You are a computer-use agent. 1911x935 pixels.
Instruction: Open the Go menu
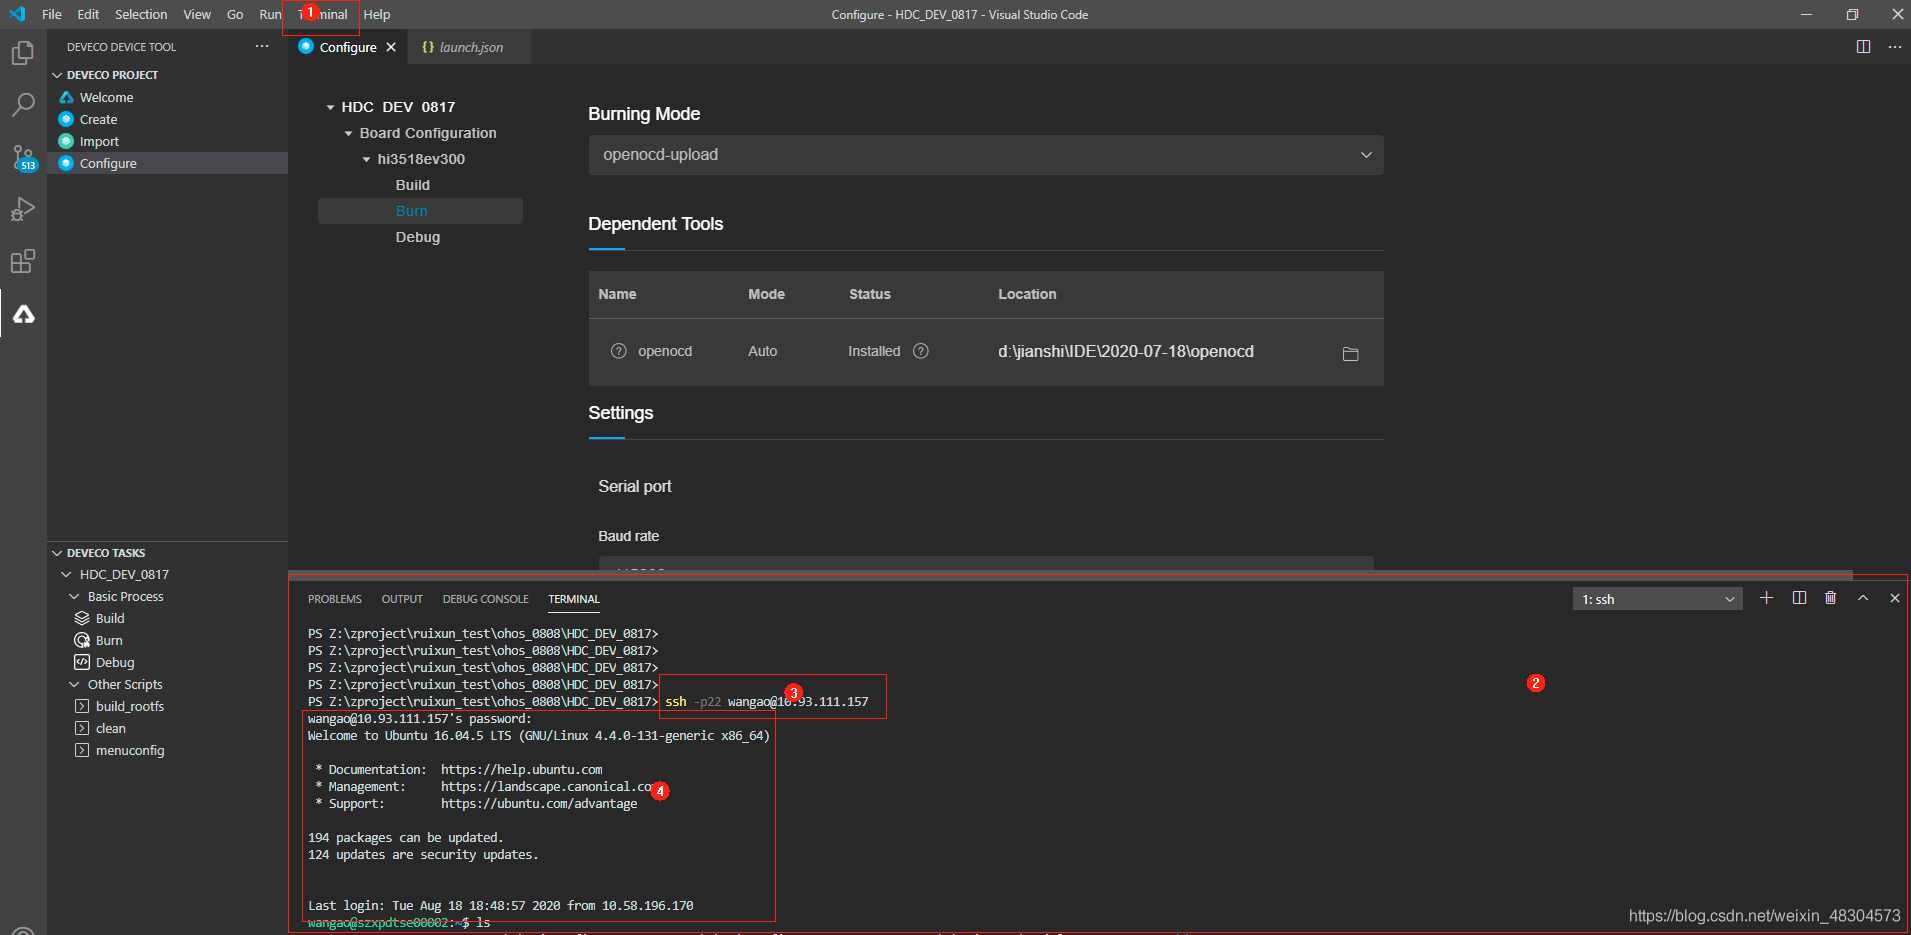tap(235, 14)
